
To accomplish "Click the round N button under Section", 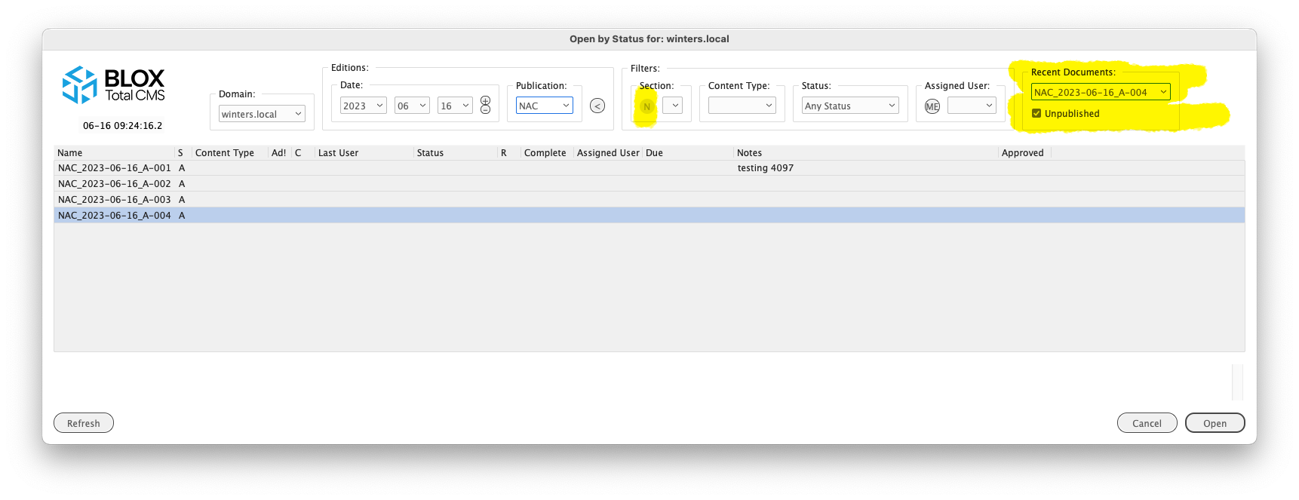I will pyautogui.click(x=647, y=106).
